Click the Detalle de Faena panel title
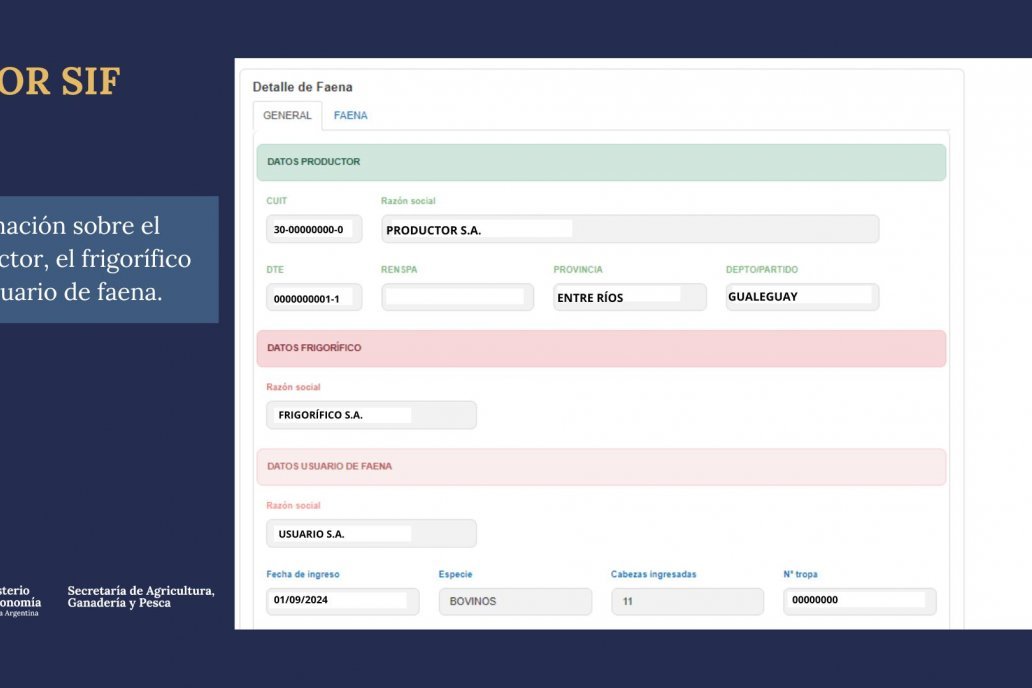The height and width of the screenshot is (688, 1032). tap(302, 87)
